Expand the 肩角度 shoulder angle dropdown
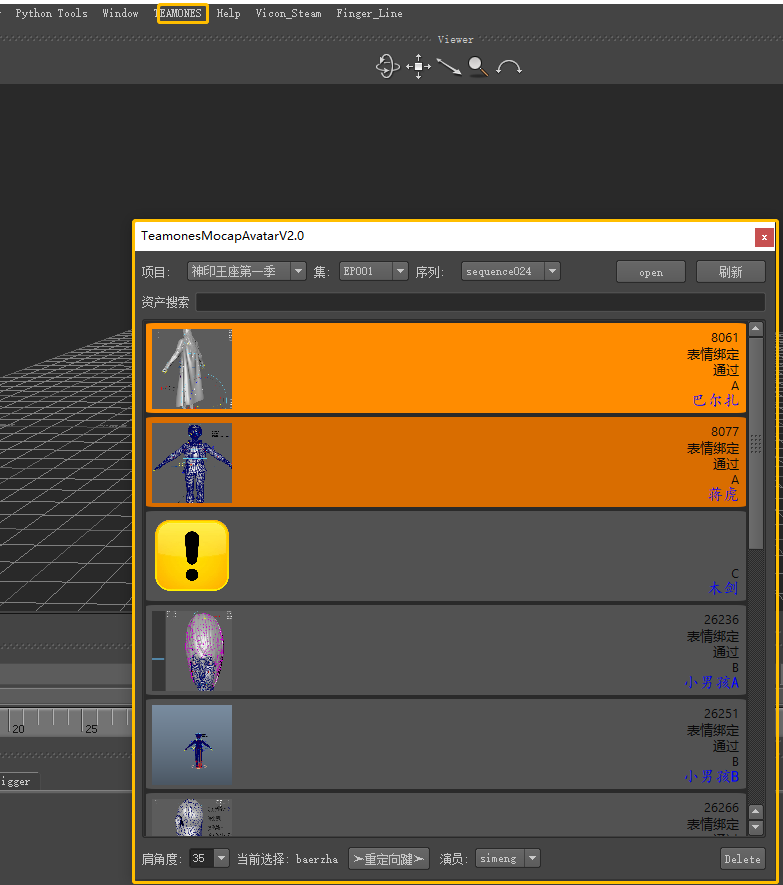783x885 pixels. [209, 858]
